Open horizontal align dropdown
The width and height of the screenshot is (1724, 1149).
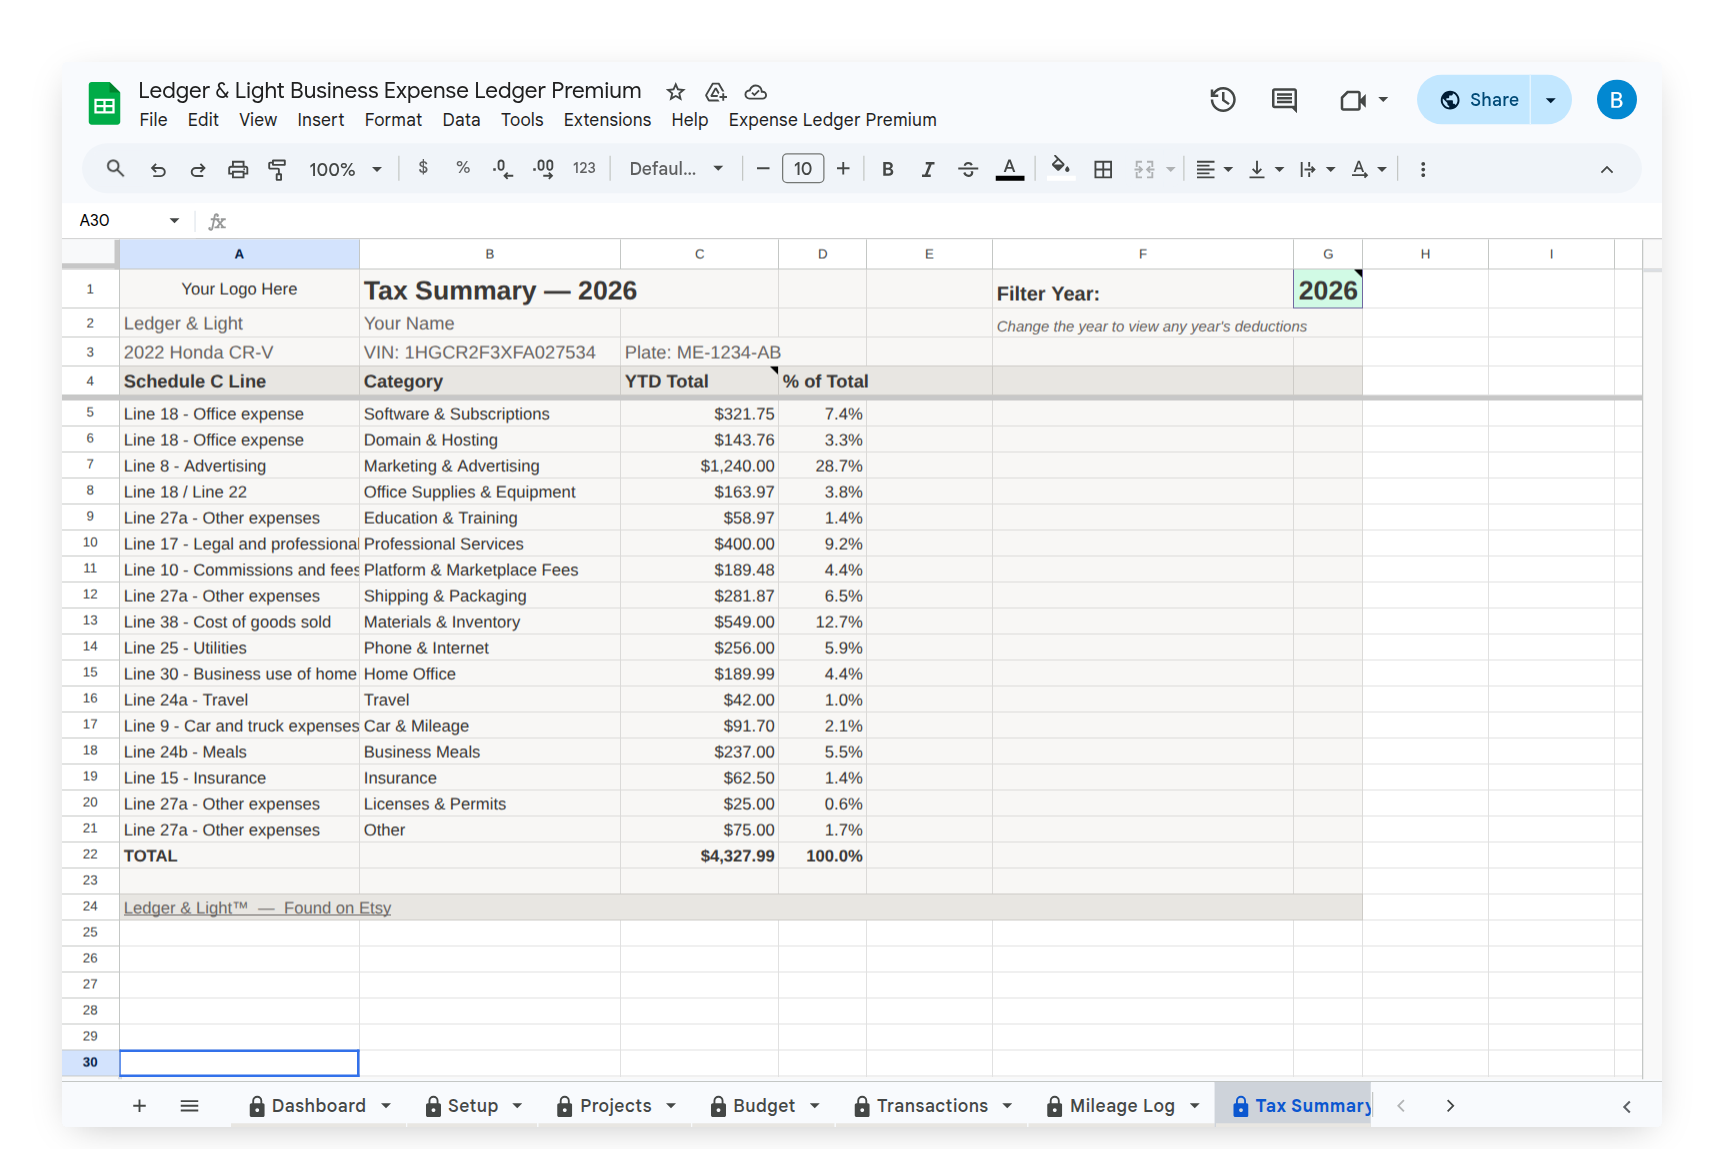(1214, 169)
